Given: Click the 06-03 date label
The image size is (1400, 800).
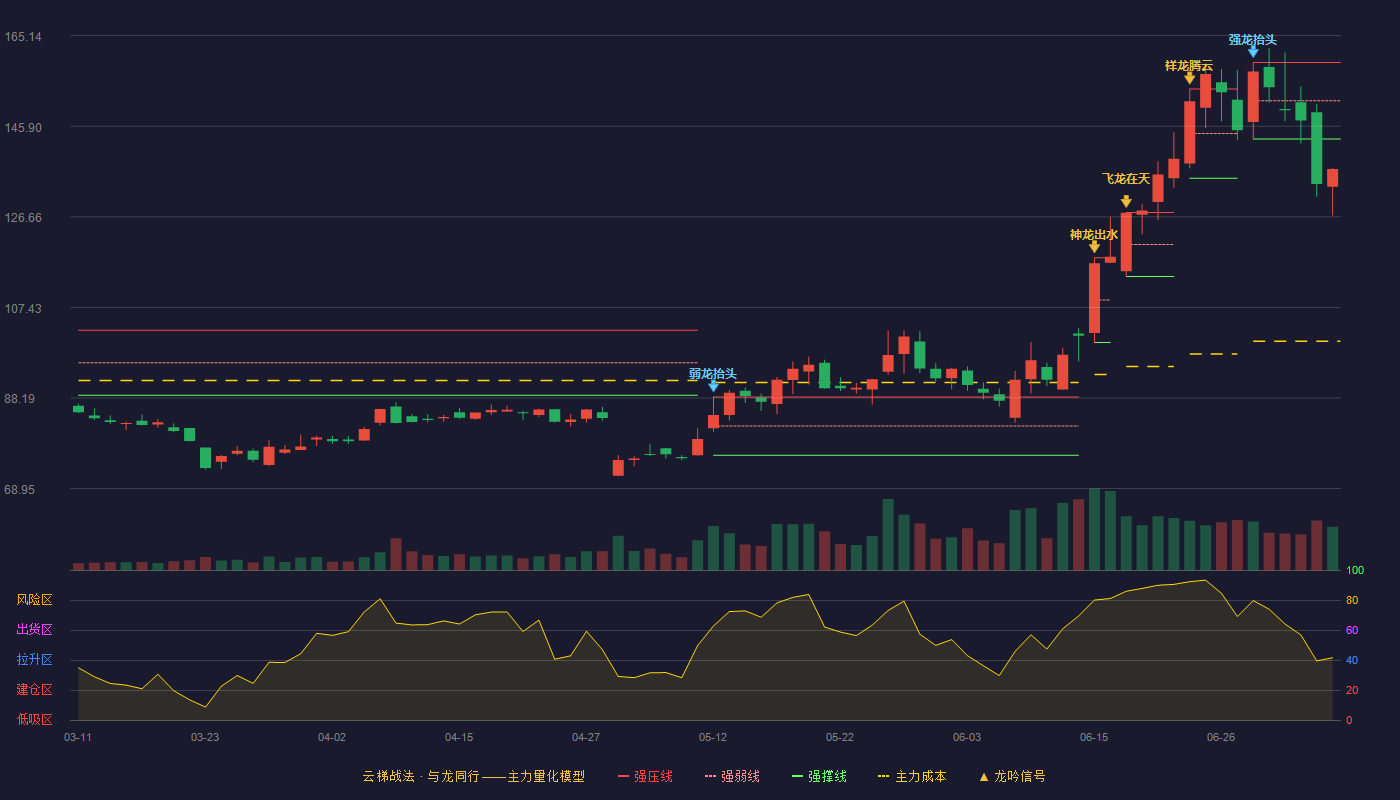Looking at the screenshot, I should click(x=967, y=737).
